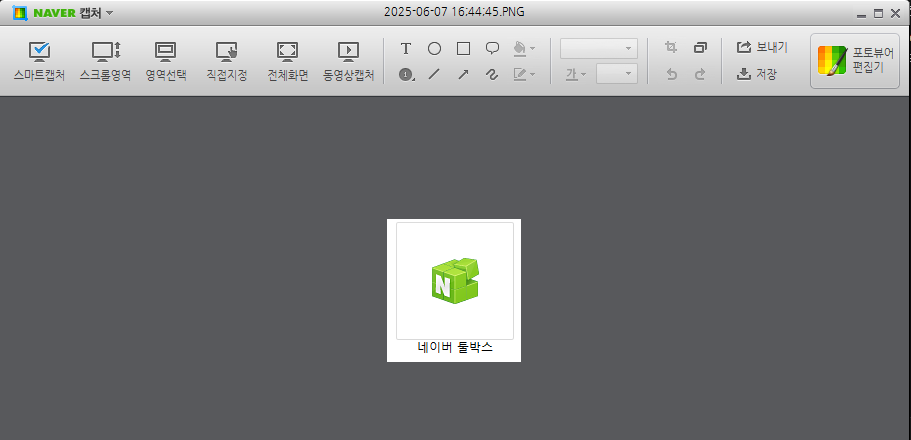Screen dimensions: 911x440
Task: Undo the last edit
Action: tap(672, 74)
